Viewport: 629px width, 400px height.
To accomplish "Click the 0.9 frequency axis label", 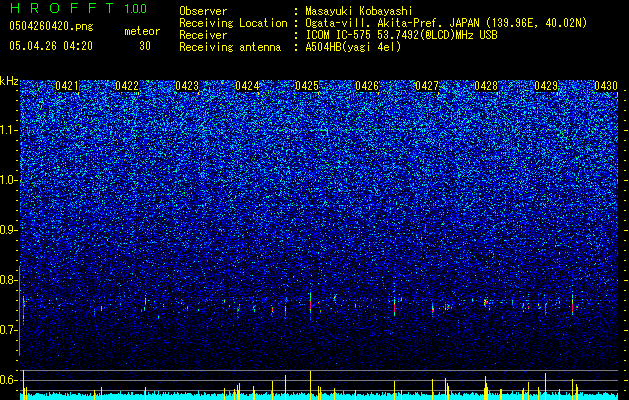I will (8, 230).
